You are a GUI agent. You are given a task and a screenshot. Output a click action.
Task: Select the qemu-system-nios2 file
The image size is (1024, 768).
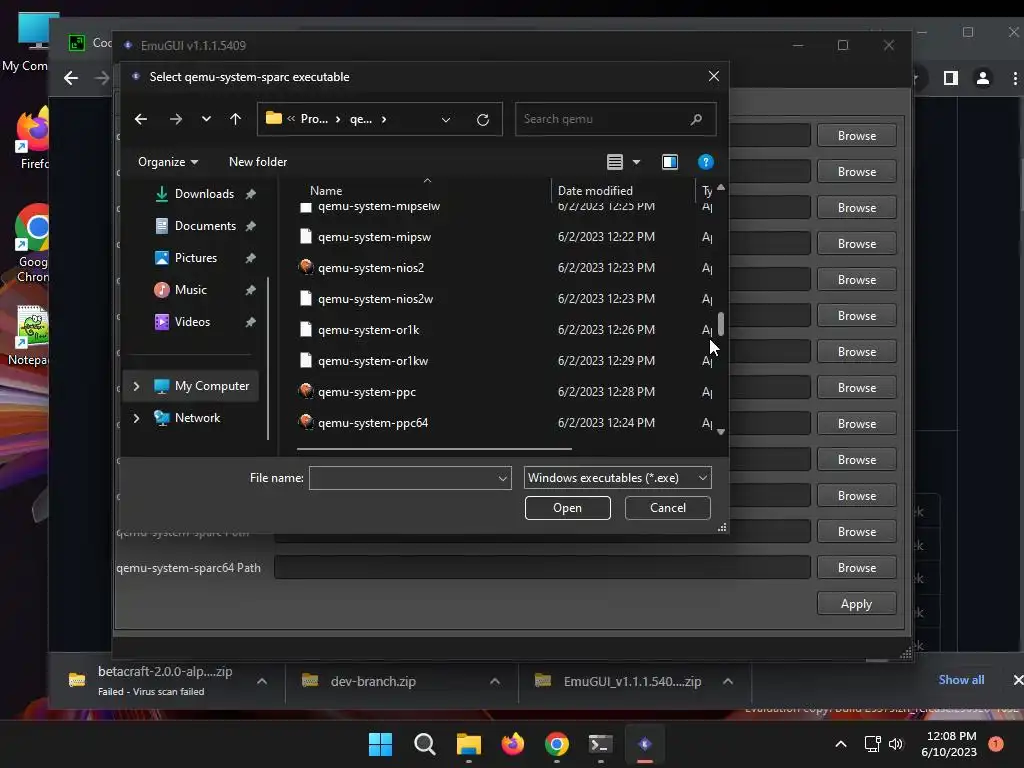coord(371,268)
